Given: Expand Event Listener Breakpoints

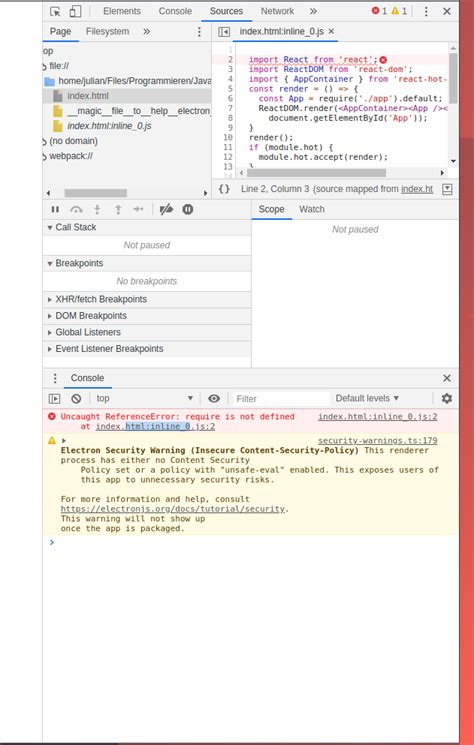Looking at the screenshot, I should (147, 349).
